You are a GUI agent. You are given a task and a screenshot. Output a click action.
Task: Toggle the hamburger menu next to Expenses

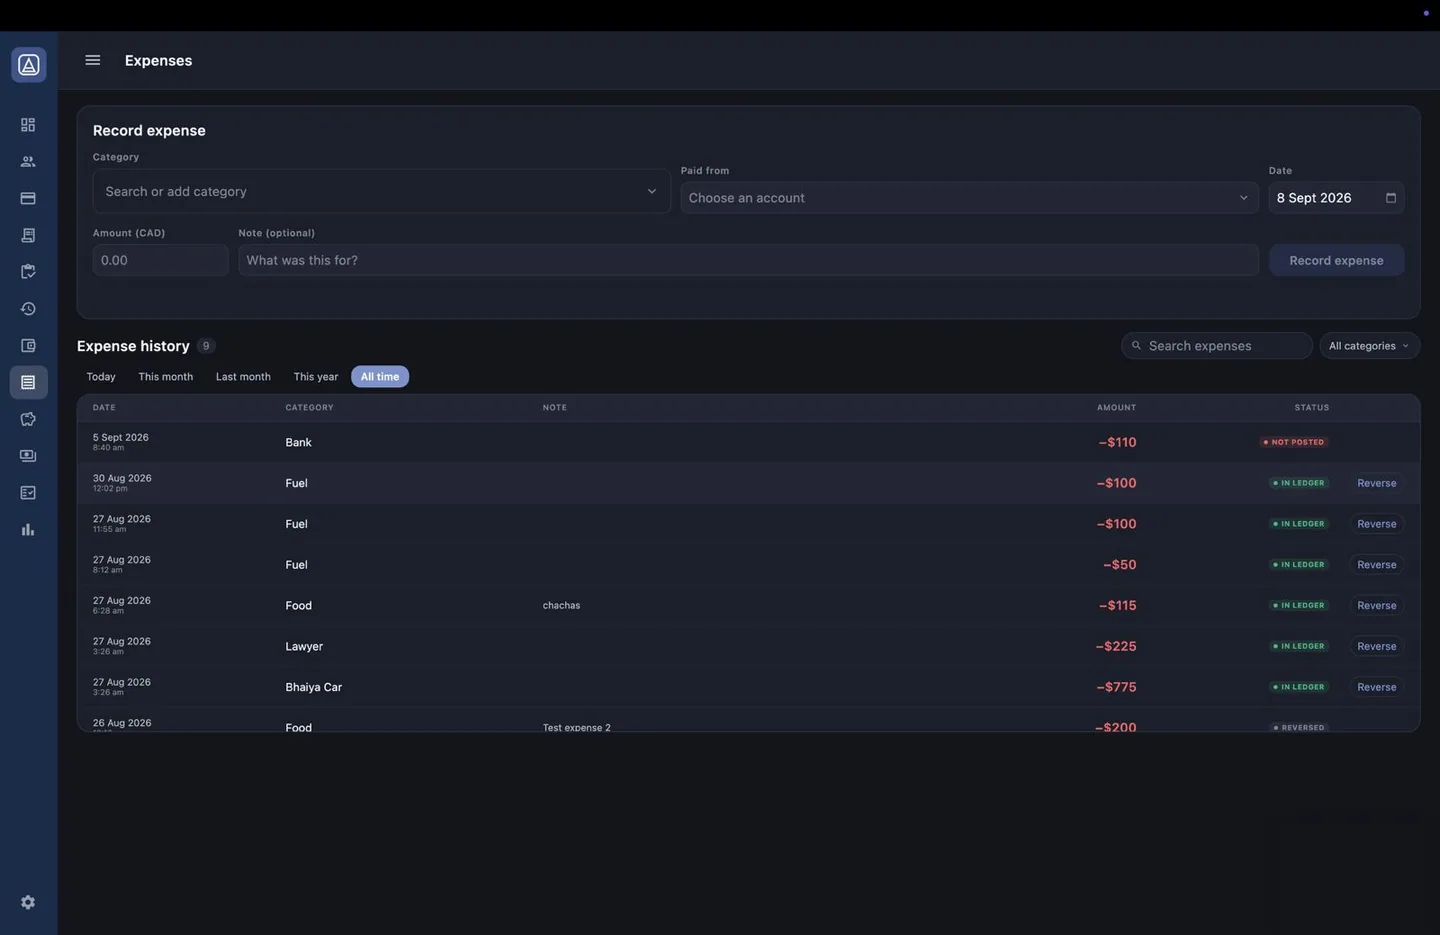click(x=93, y=60)
